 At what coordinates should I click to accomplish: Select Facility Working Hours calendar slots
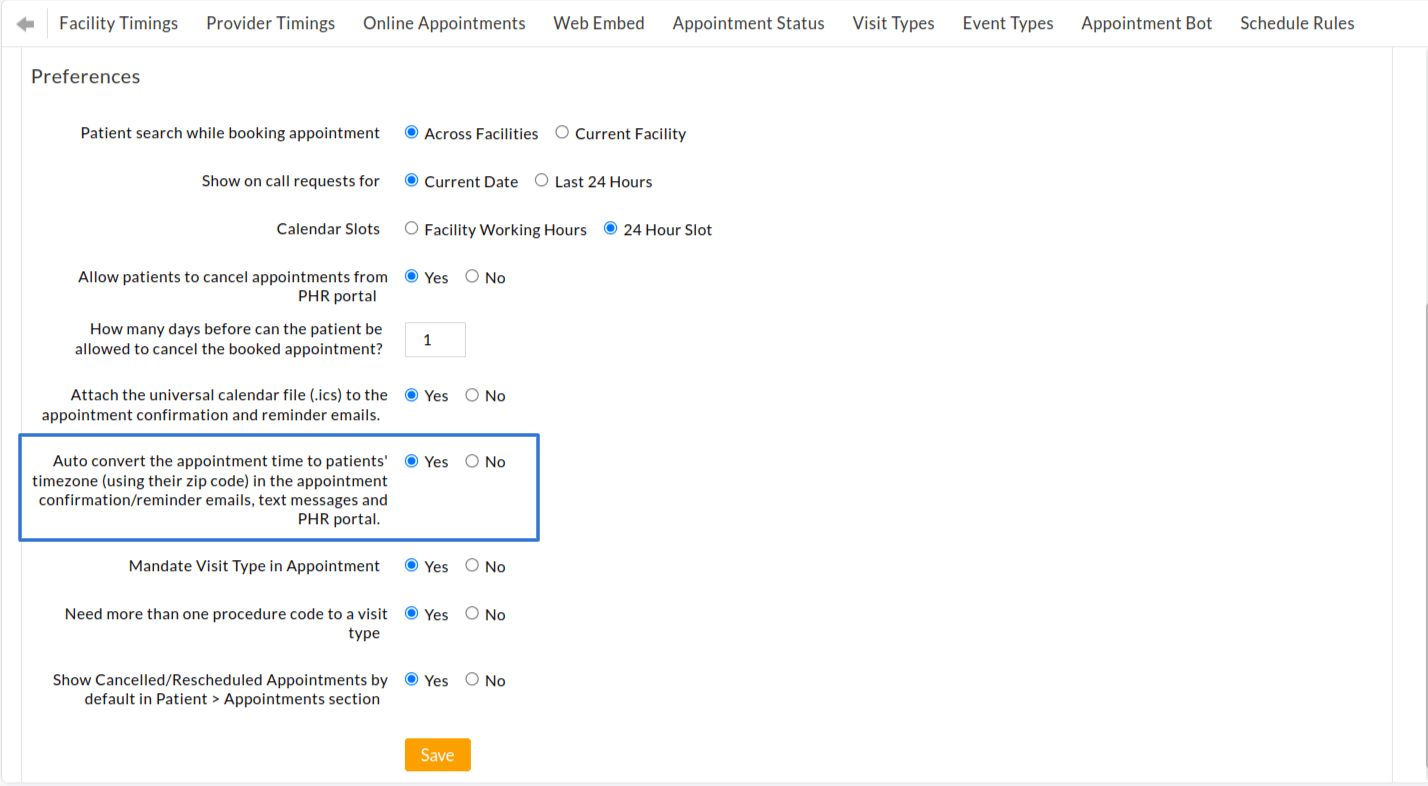(411, 228)
